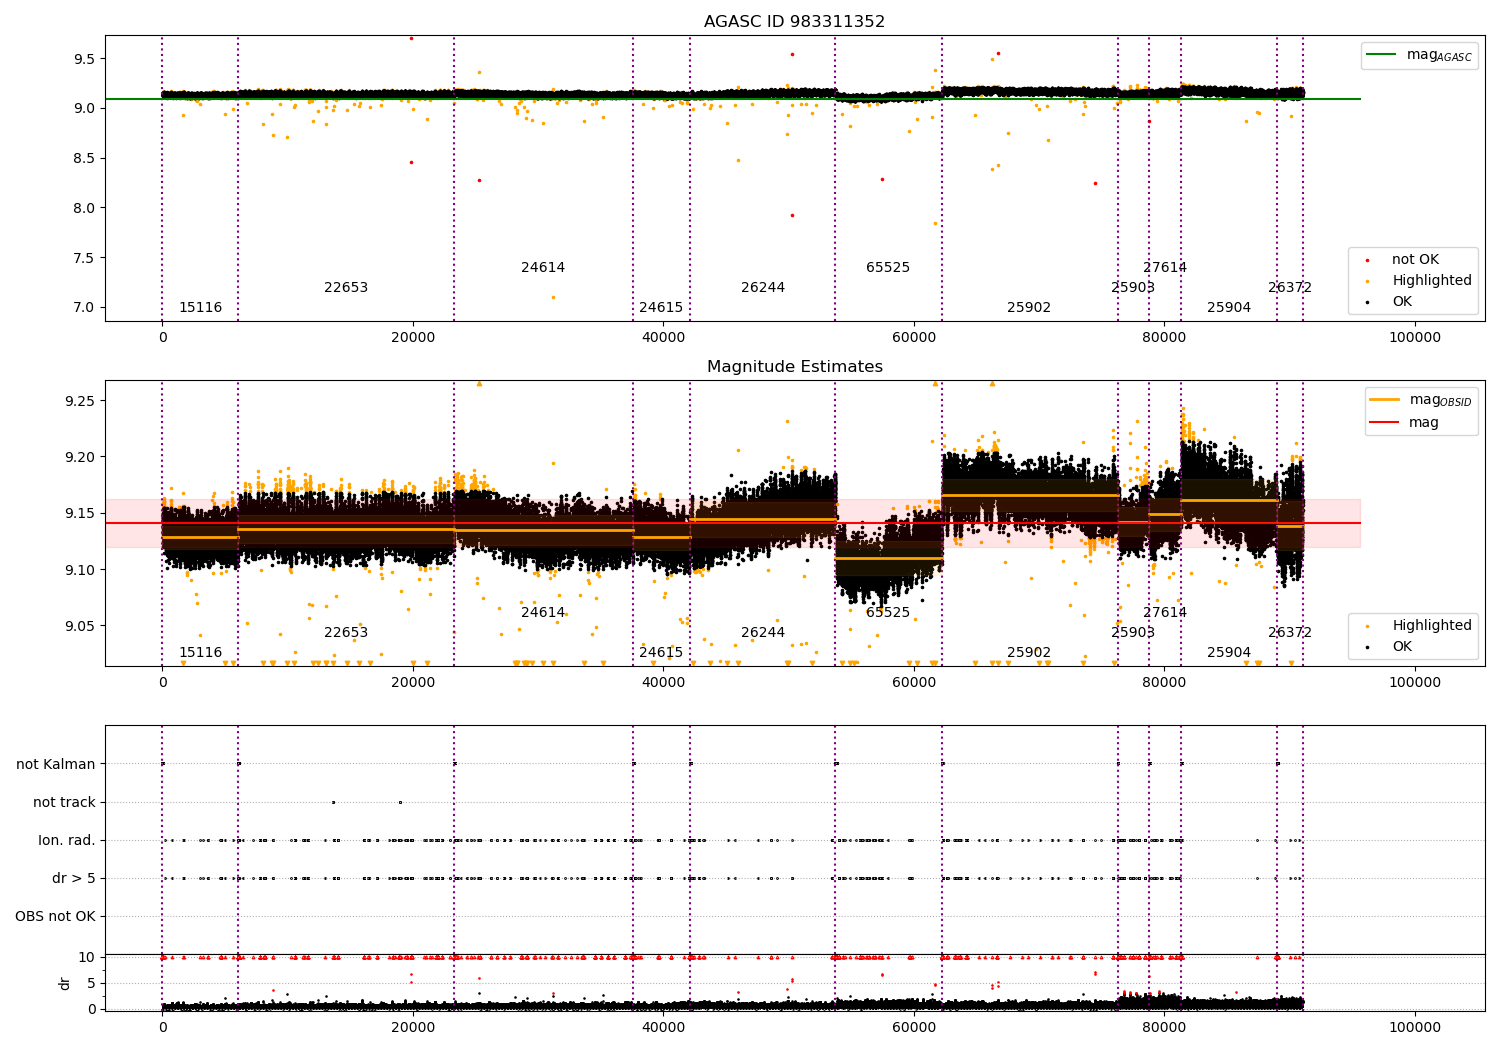The height and width of the screenshot is (1050, 1500).
Task: Click 'Highlighted' legend entry in Magnitude Estimates plot
Action: coord(1432,626)
